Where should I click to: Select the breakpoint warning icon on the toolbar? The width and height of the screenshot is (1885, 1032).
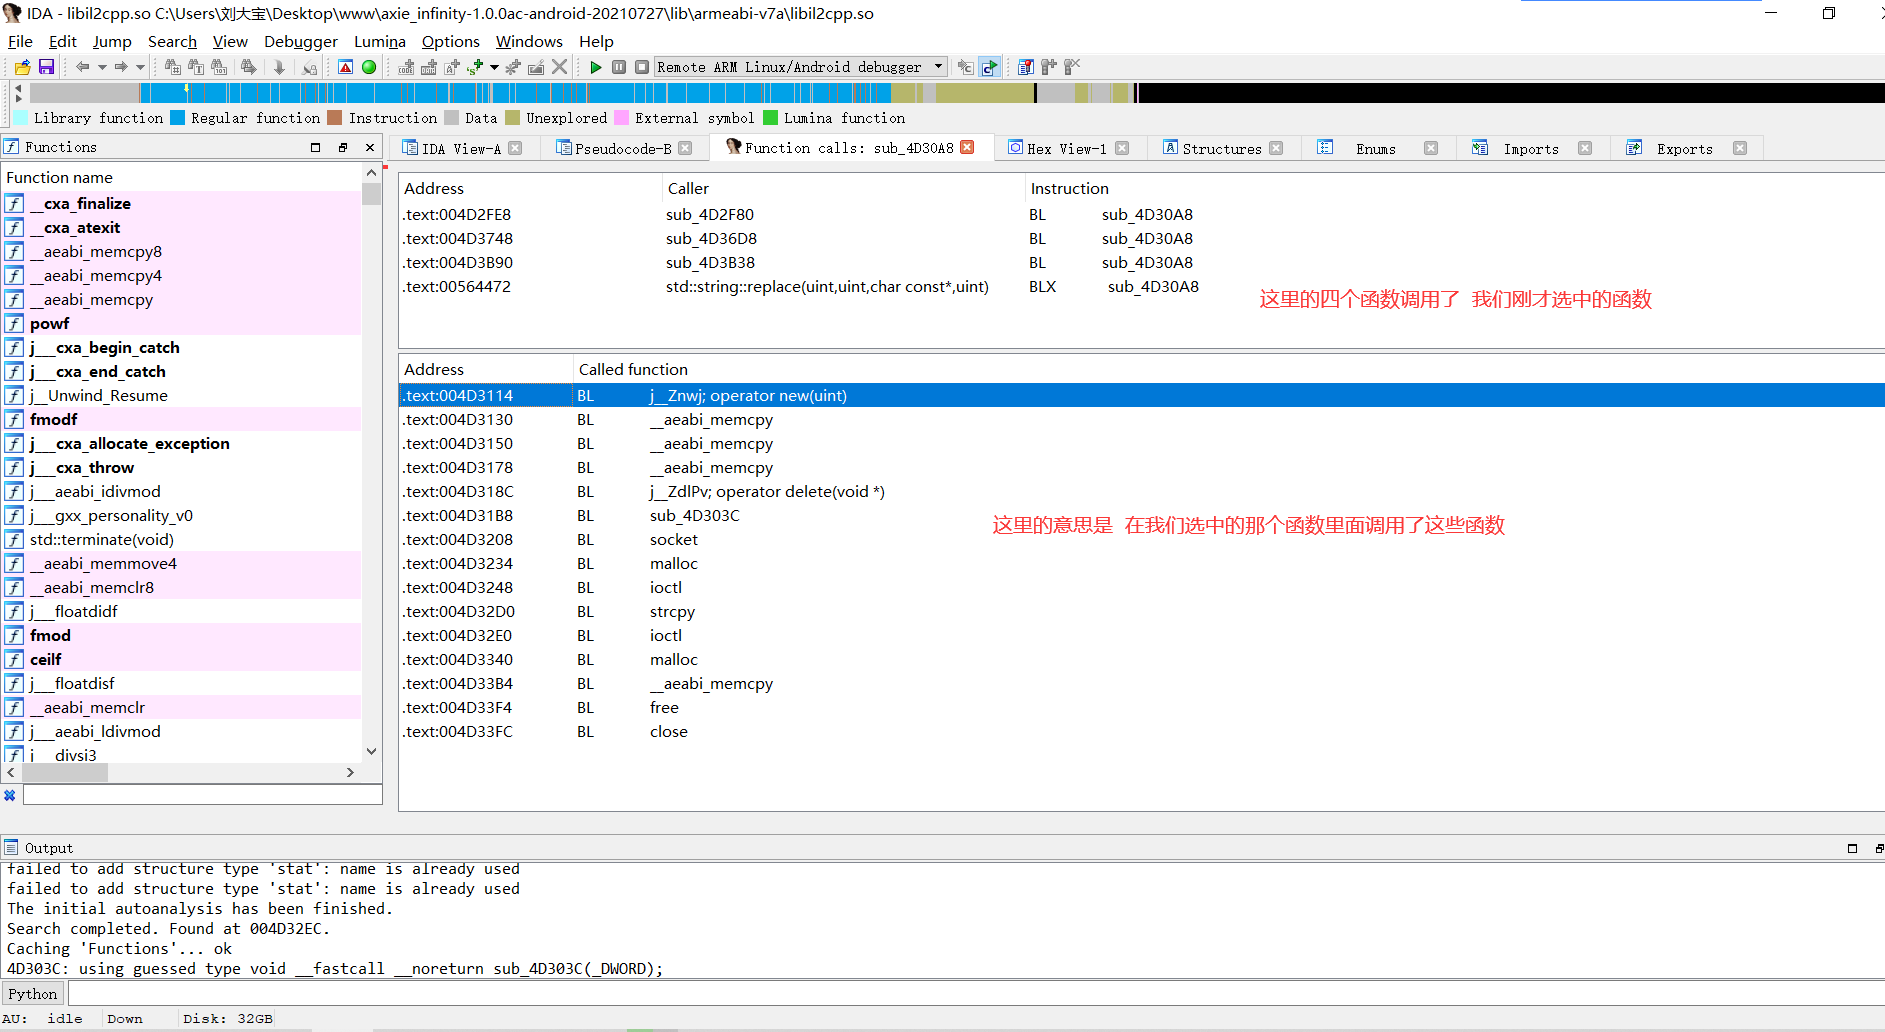(x=345, y=66)
